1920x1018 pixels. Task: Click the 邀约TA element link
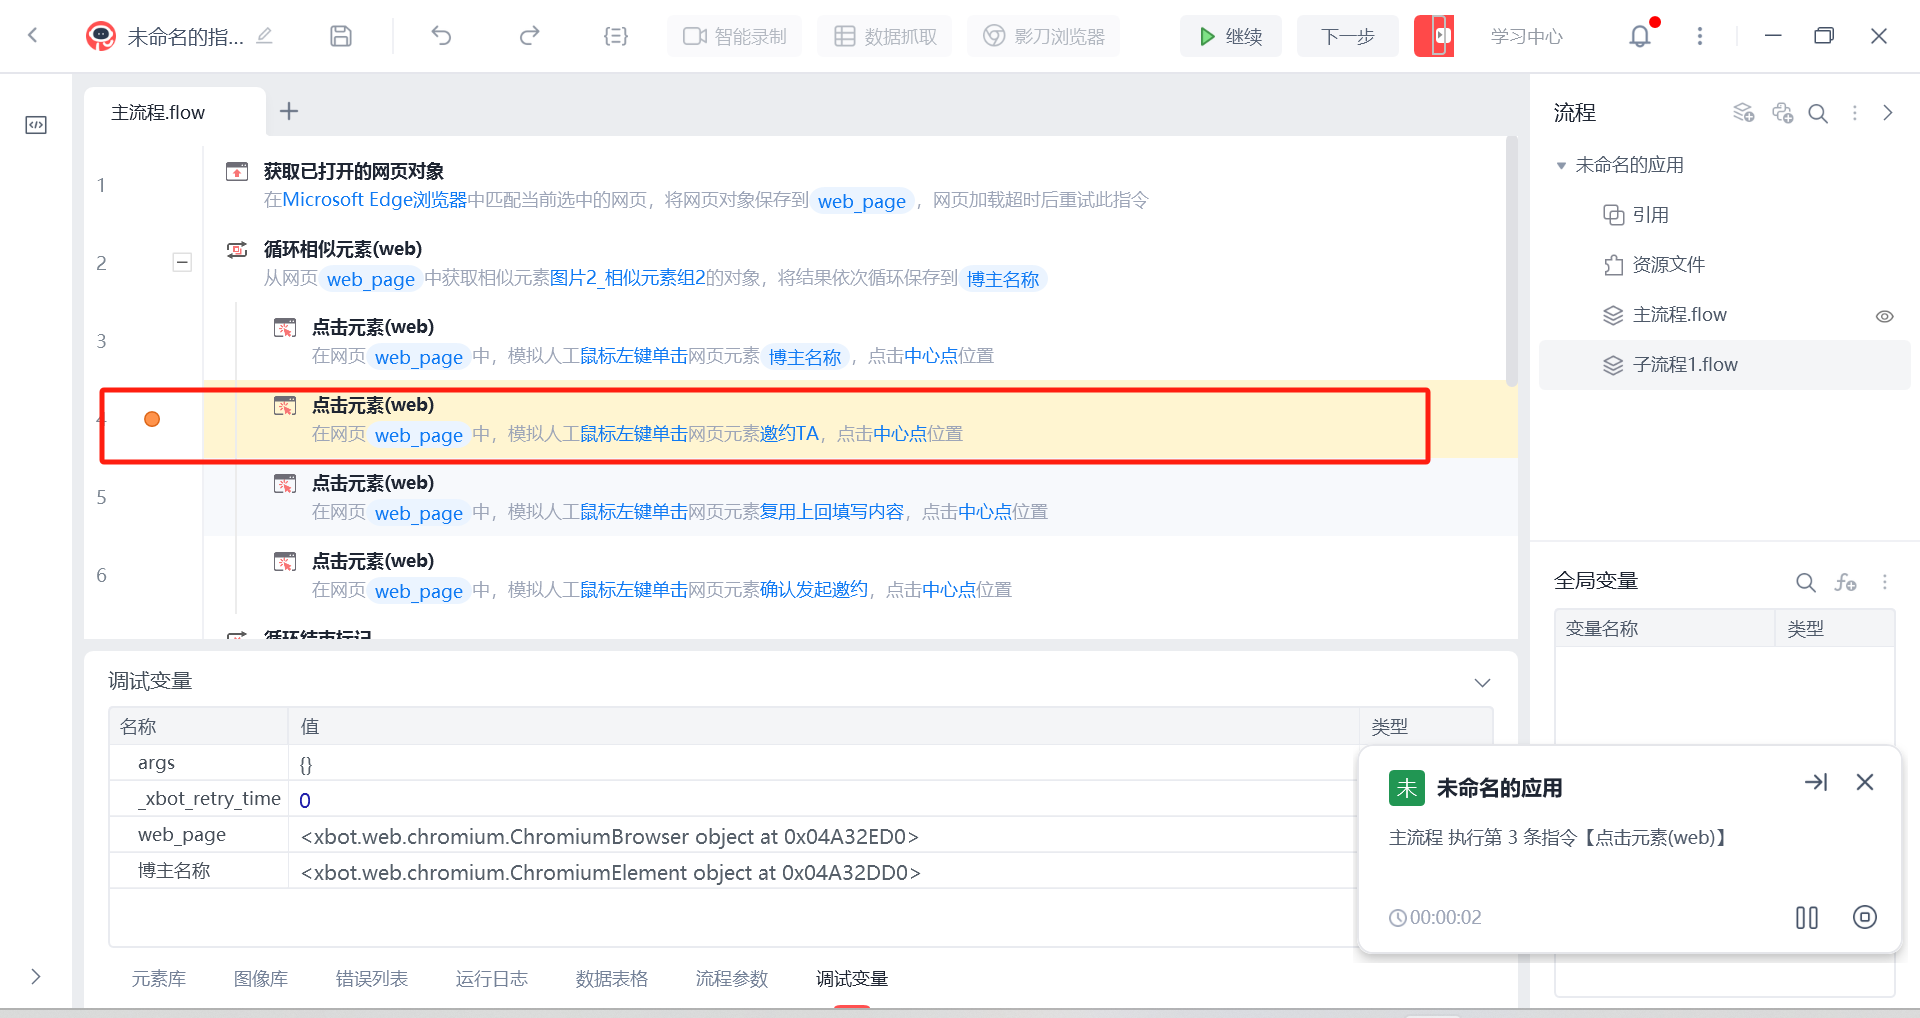click(x=789, y=434)
